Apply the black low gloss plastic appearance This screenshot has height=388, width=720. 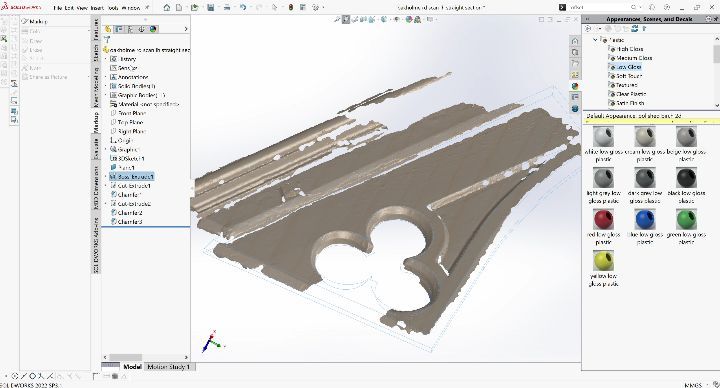(x=686, y=178)
